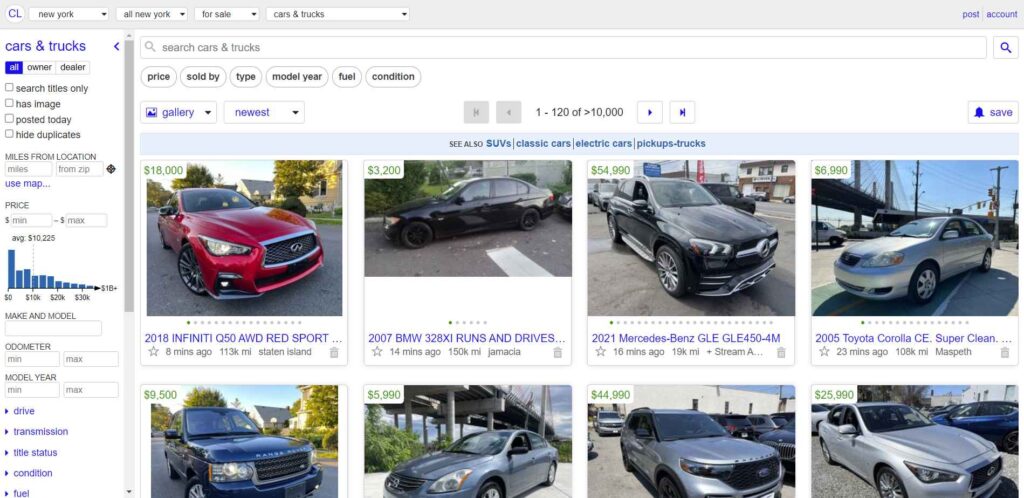Open the fuel filter chip

pyautogui.click(x=347, y=76)
